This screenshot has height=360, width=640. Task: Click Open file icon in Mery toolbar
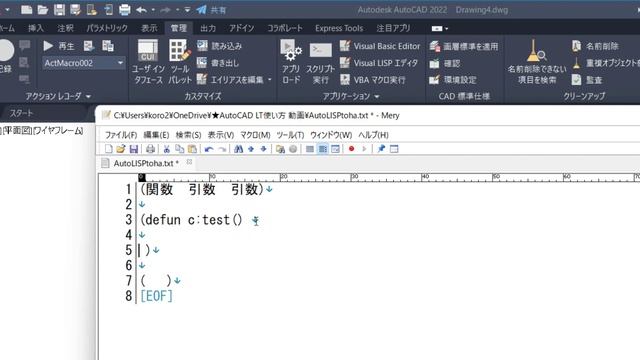[x=120, y=149]
